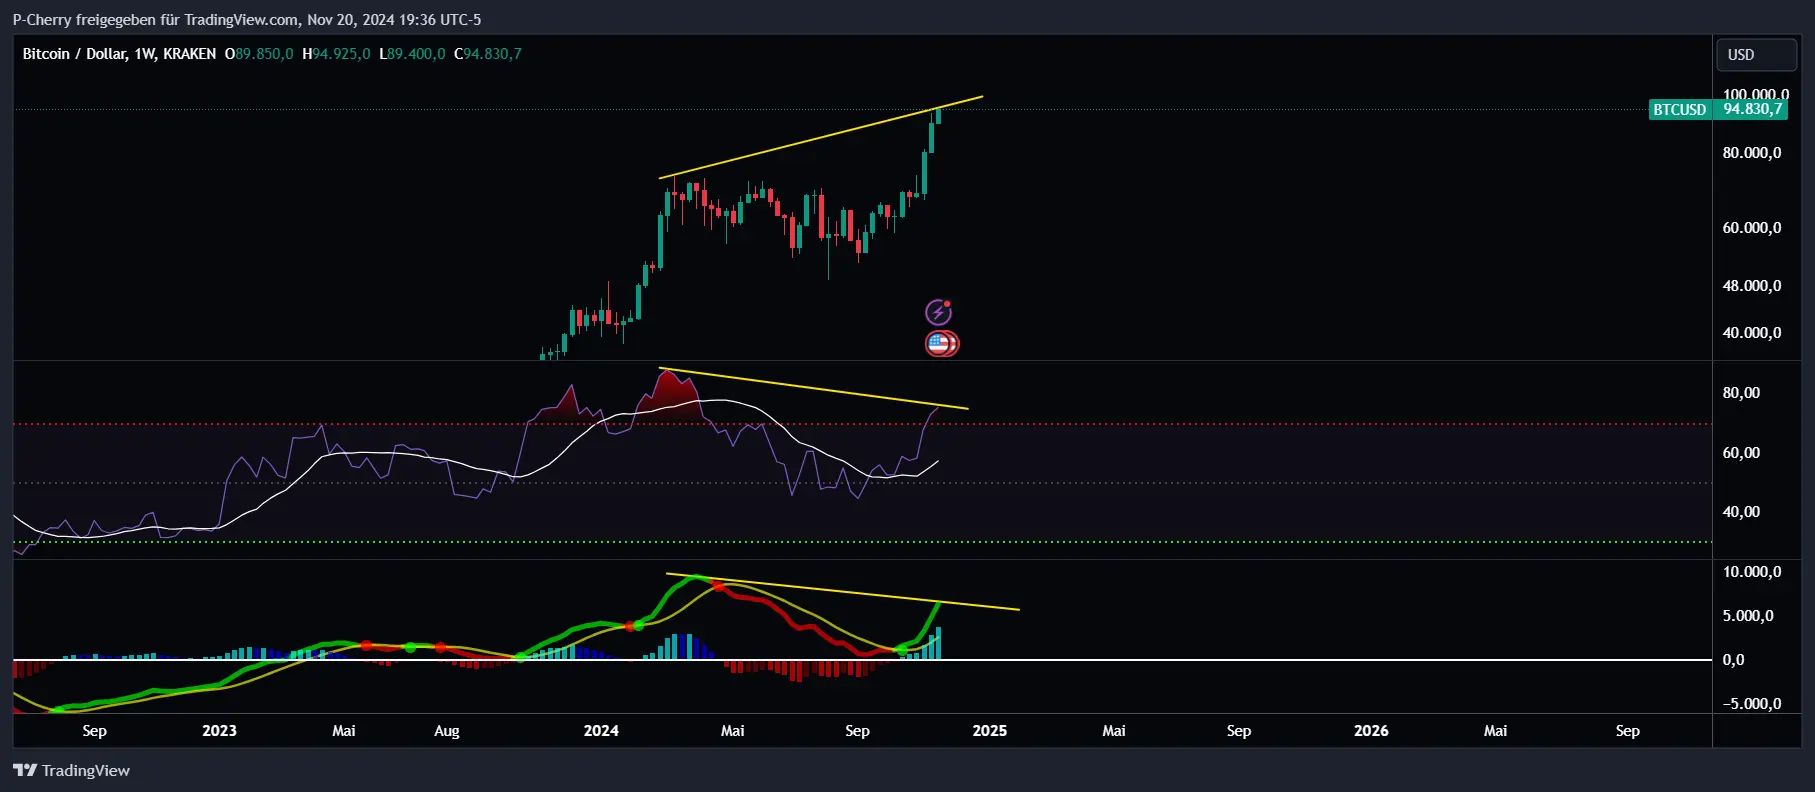Click the yellow divergence line on MACD

pyautogui.click(x=843, y=592)
